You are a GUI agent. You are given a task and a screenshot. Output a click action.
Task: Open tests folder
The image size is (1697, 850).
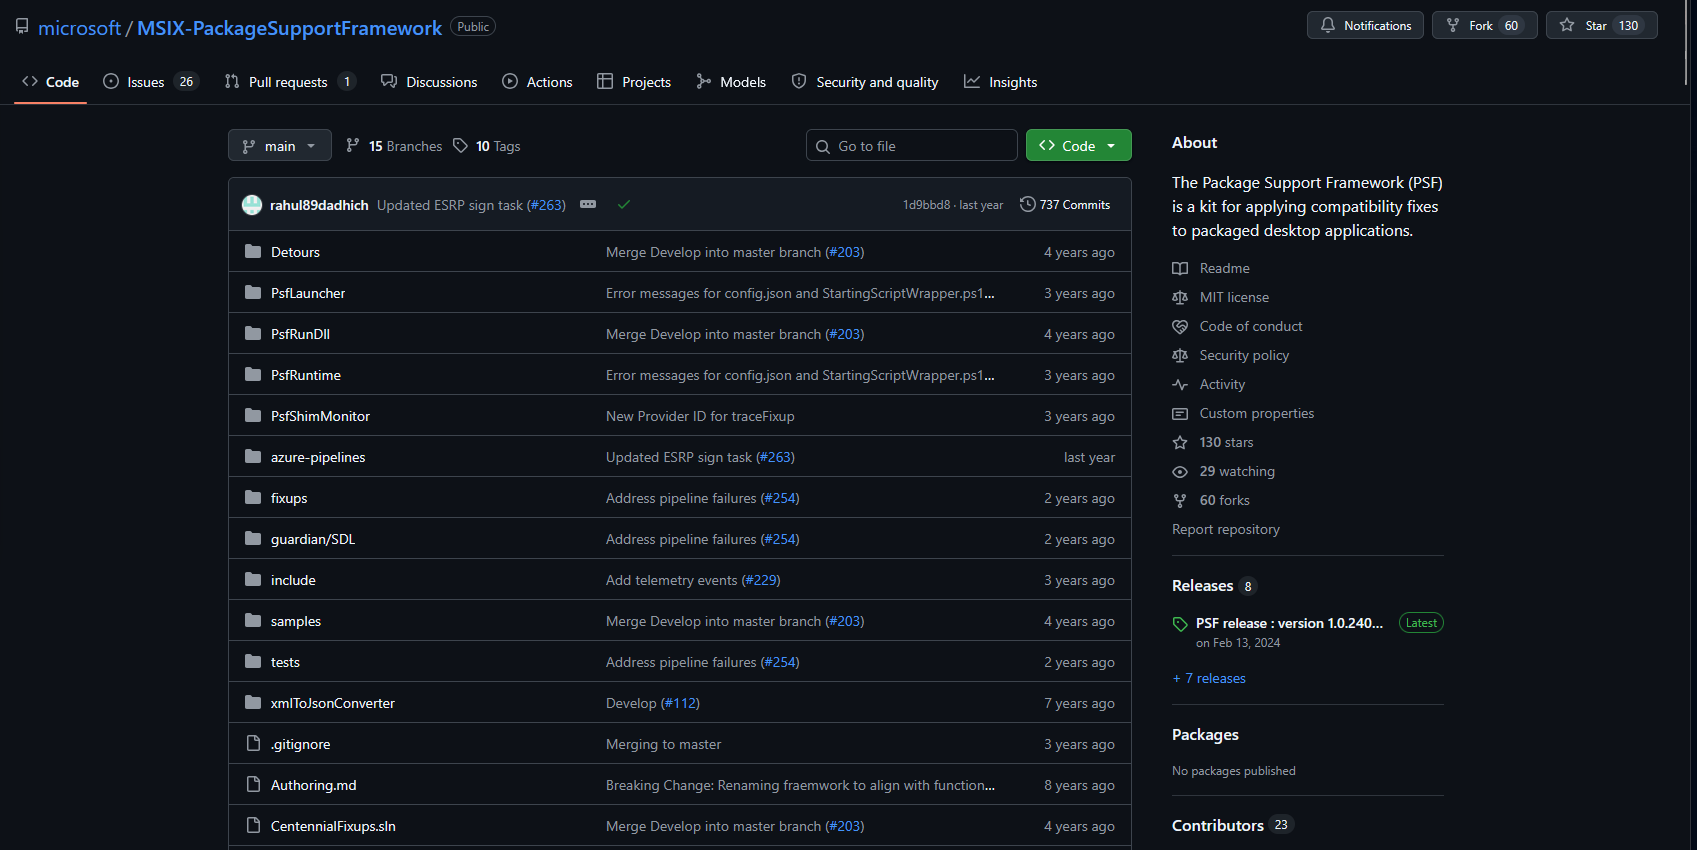285,662
